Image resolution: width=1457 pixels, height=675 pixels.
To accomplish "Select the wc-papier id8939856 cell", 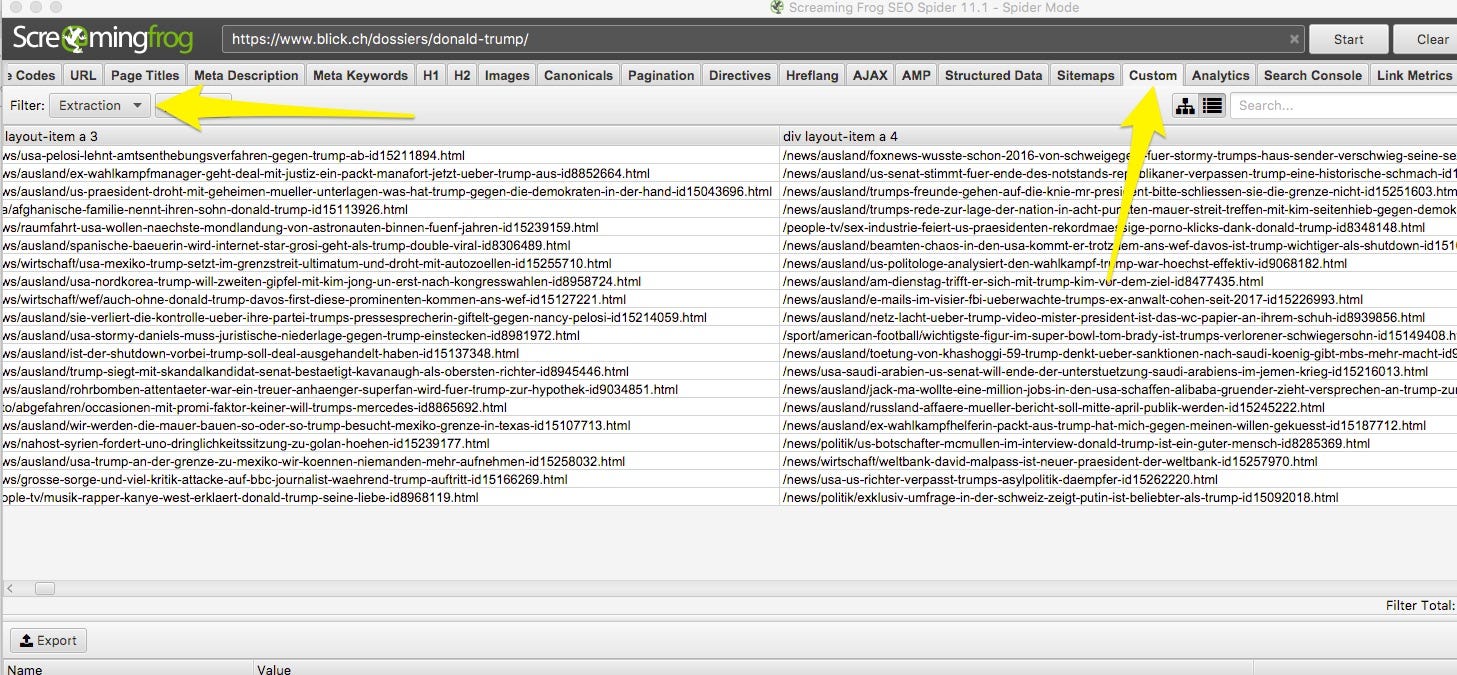I will pyautogui.click(x=1118, y=317).
